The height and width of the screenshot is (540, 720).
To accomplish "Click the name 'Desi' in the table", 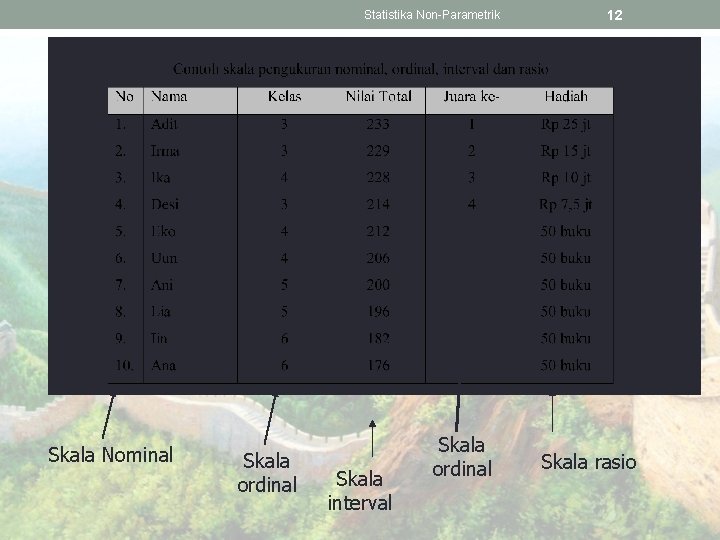I will (165, 204).
